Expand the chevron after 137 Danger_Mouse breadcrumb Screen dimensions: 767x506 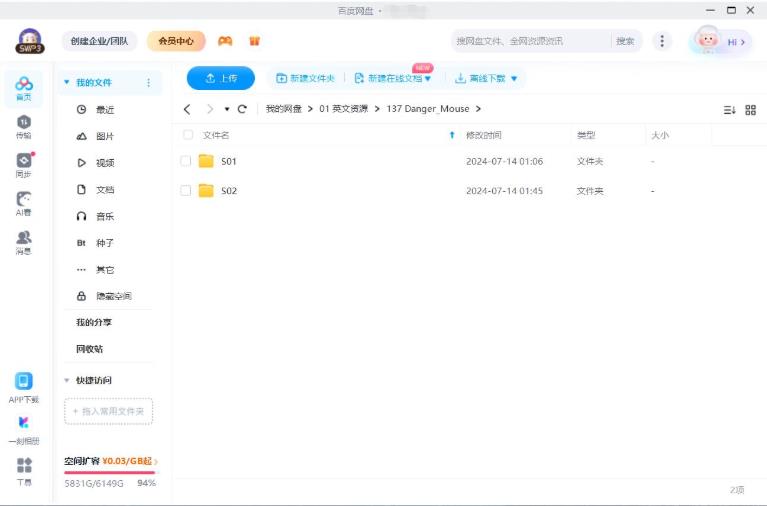click(478, 109)
